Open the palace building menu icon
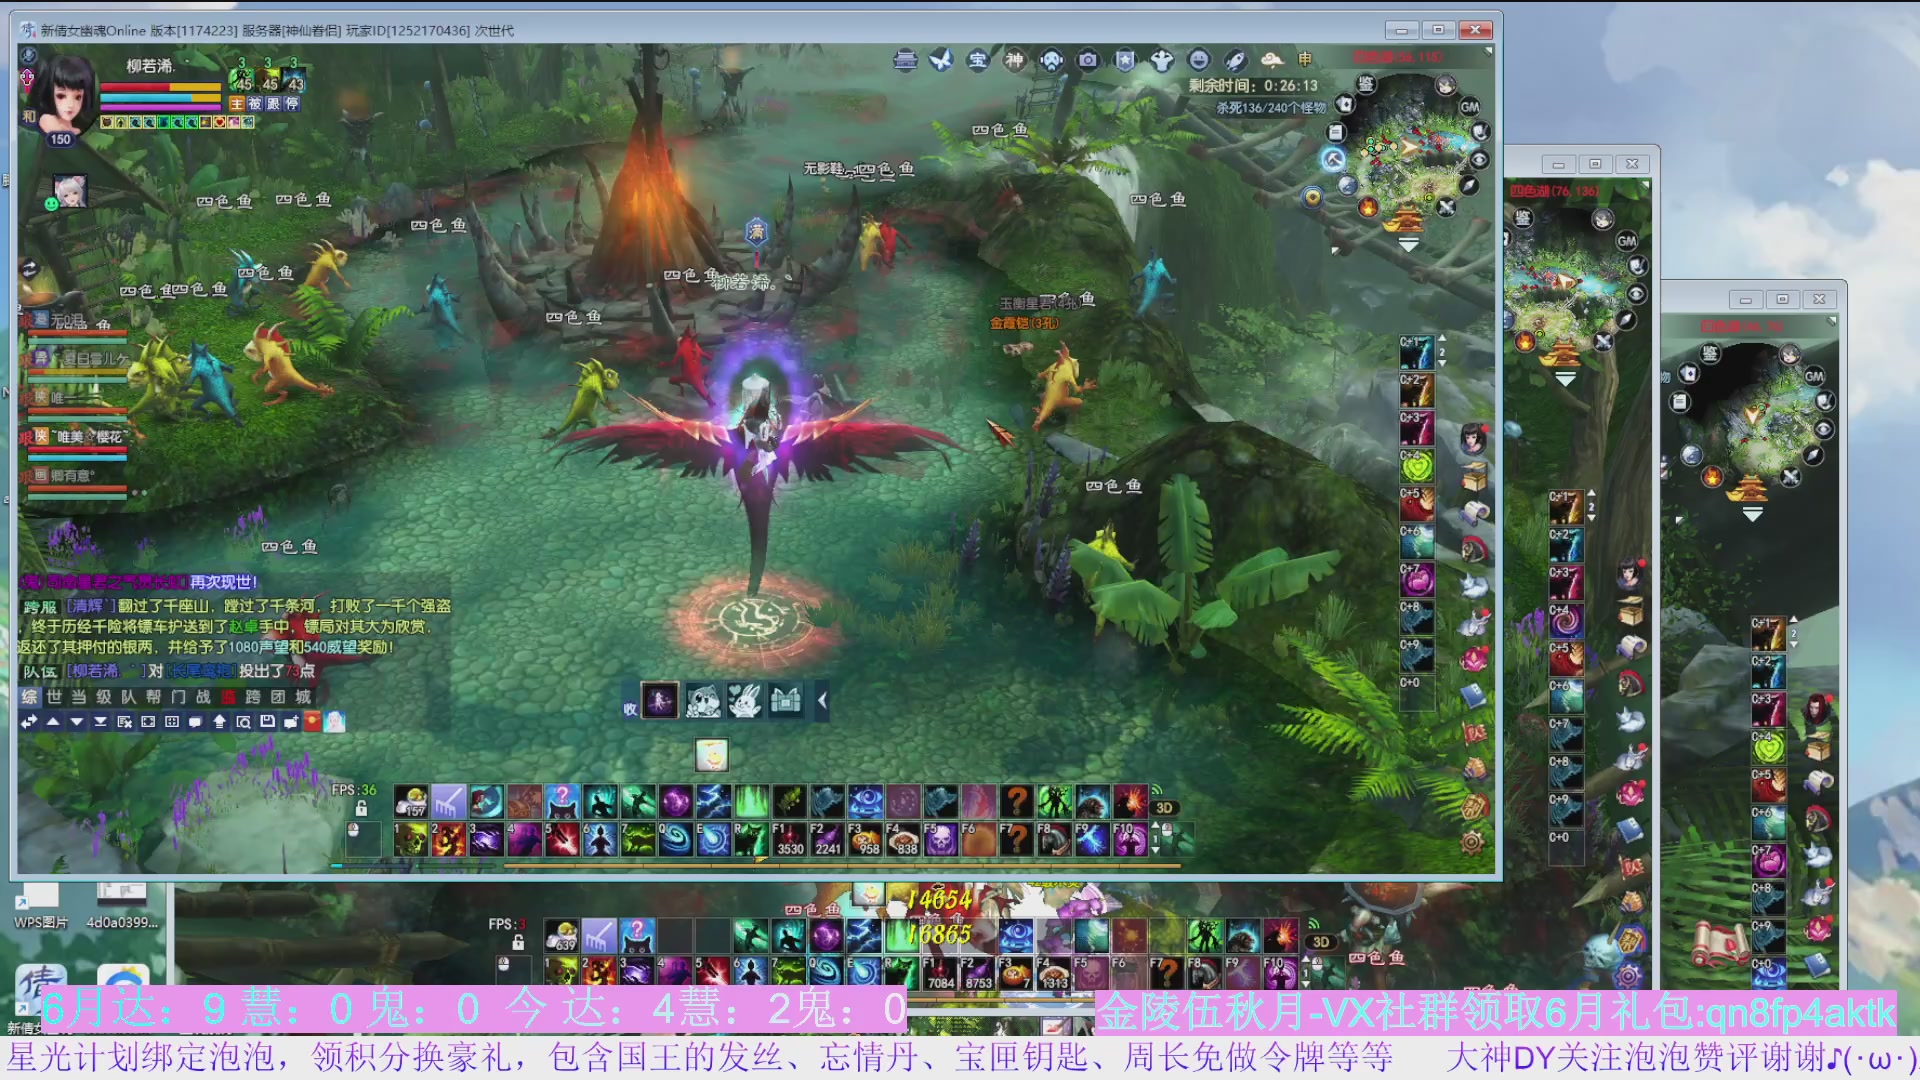 point(905,60)
